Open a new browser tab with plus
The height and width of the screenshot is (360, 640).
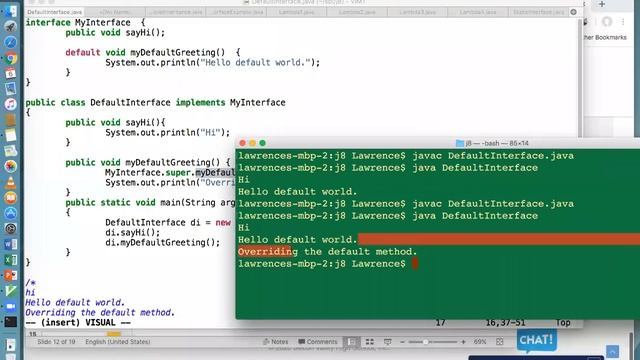point(602,4)
